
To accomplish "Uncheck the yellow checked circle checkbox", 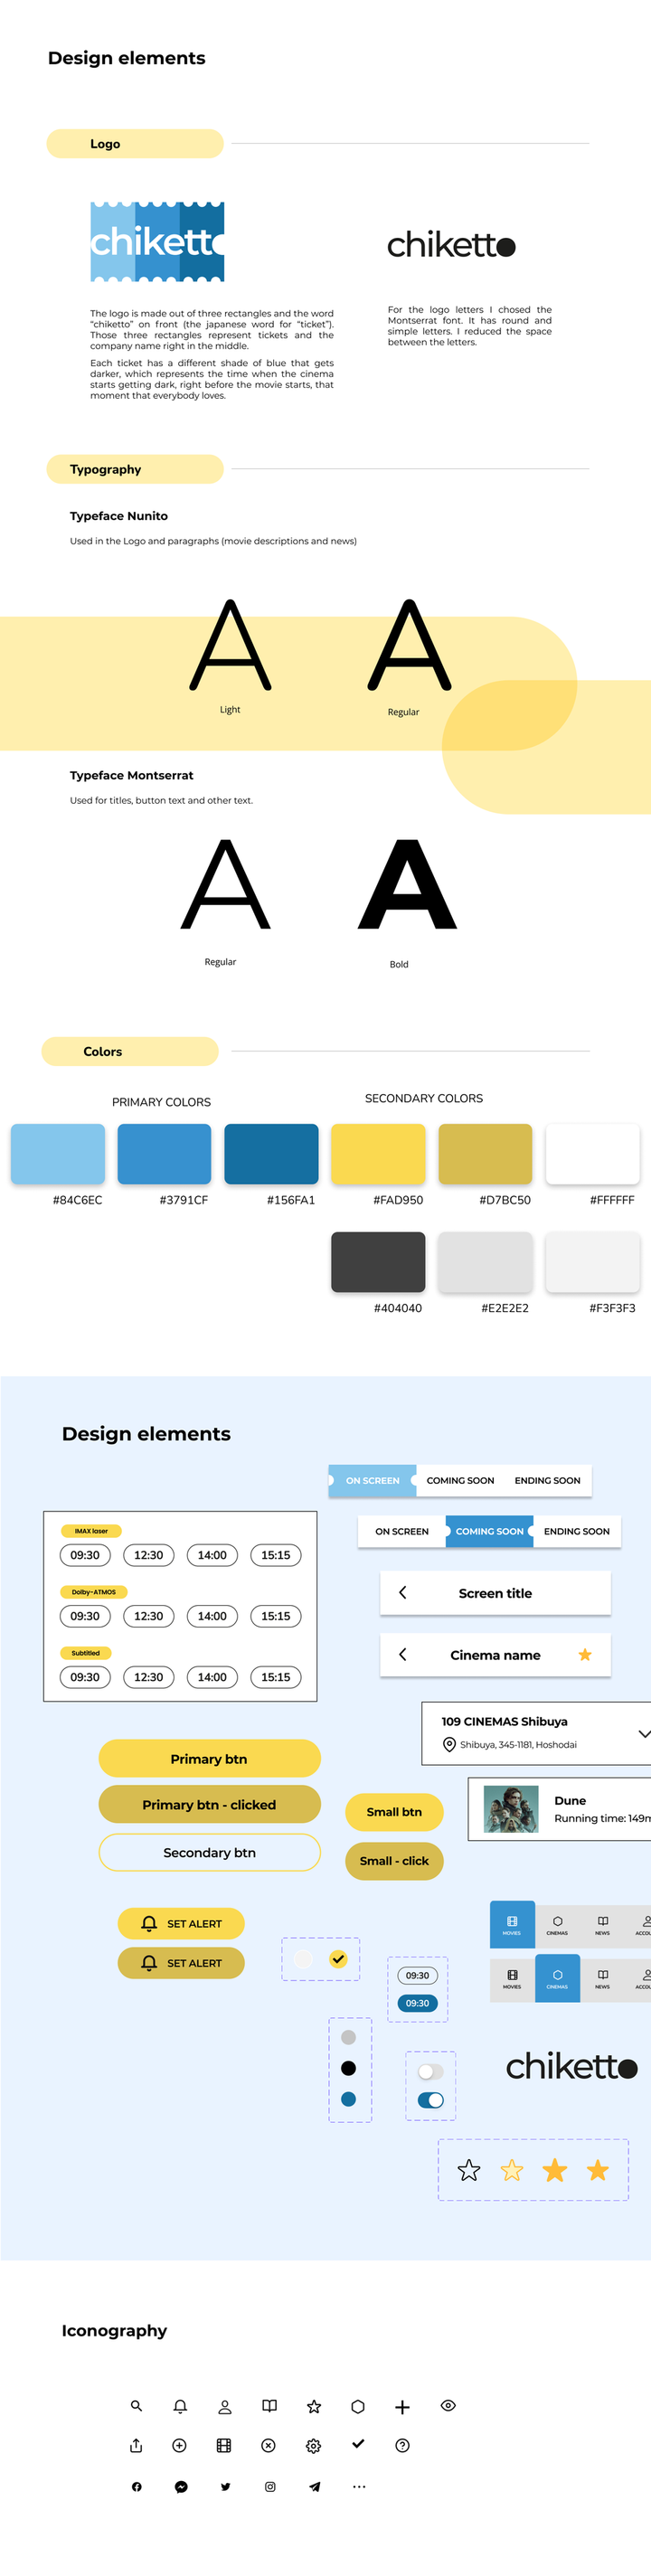I will (338, 1959).
